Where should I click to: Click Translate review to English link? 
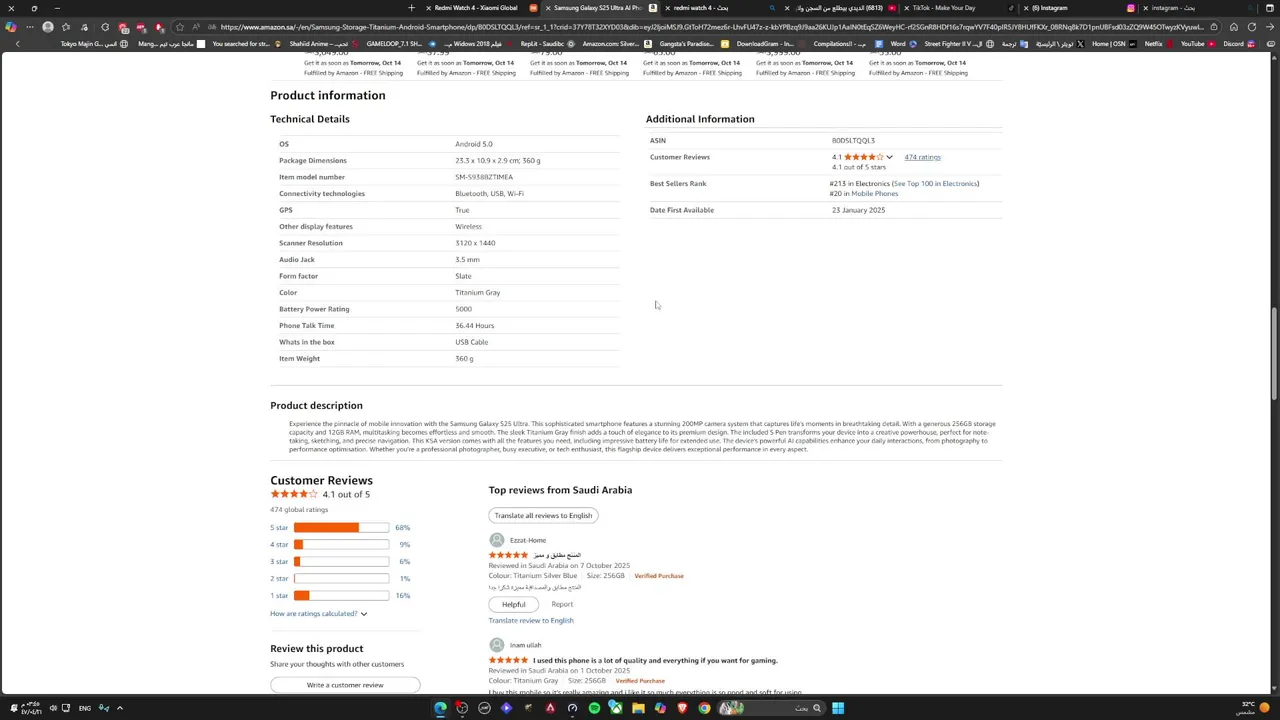pyautogui.click(x=531, y=621)
